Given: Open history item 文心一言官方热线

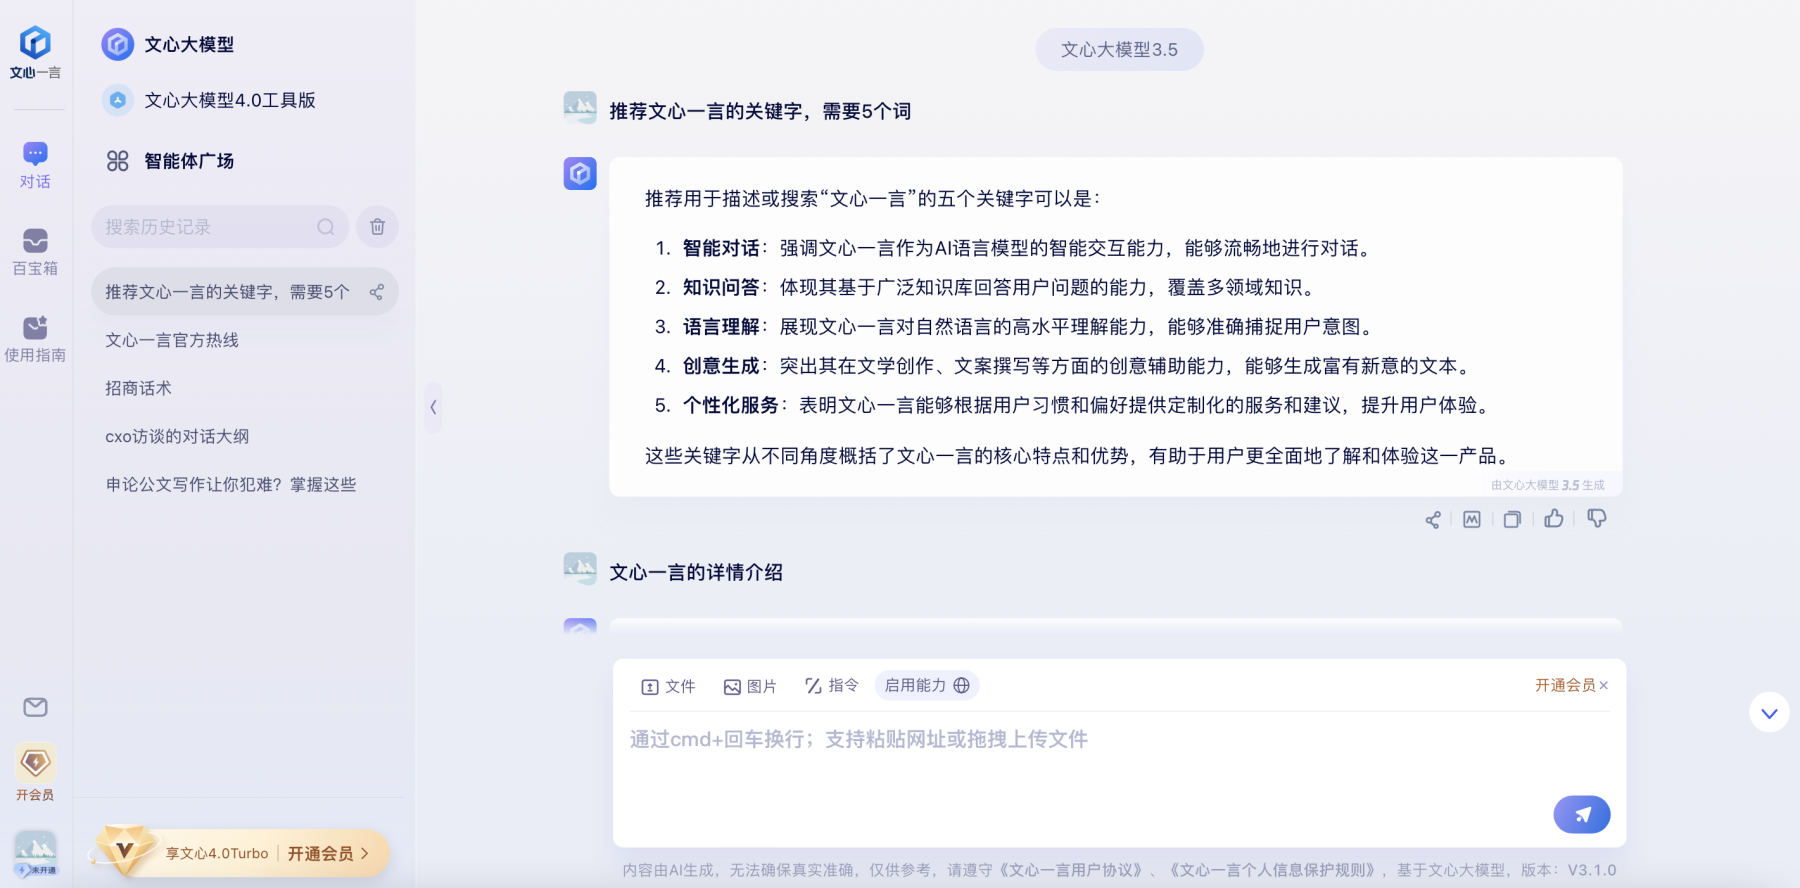Looking at the screenshot, I should click(172, 340).
